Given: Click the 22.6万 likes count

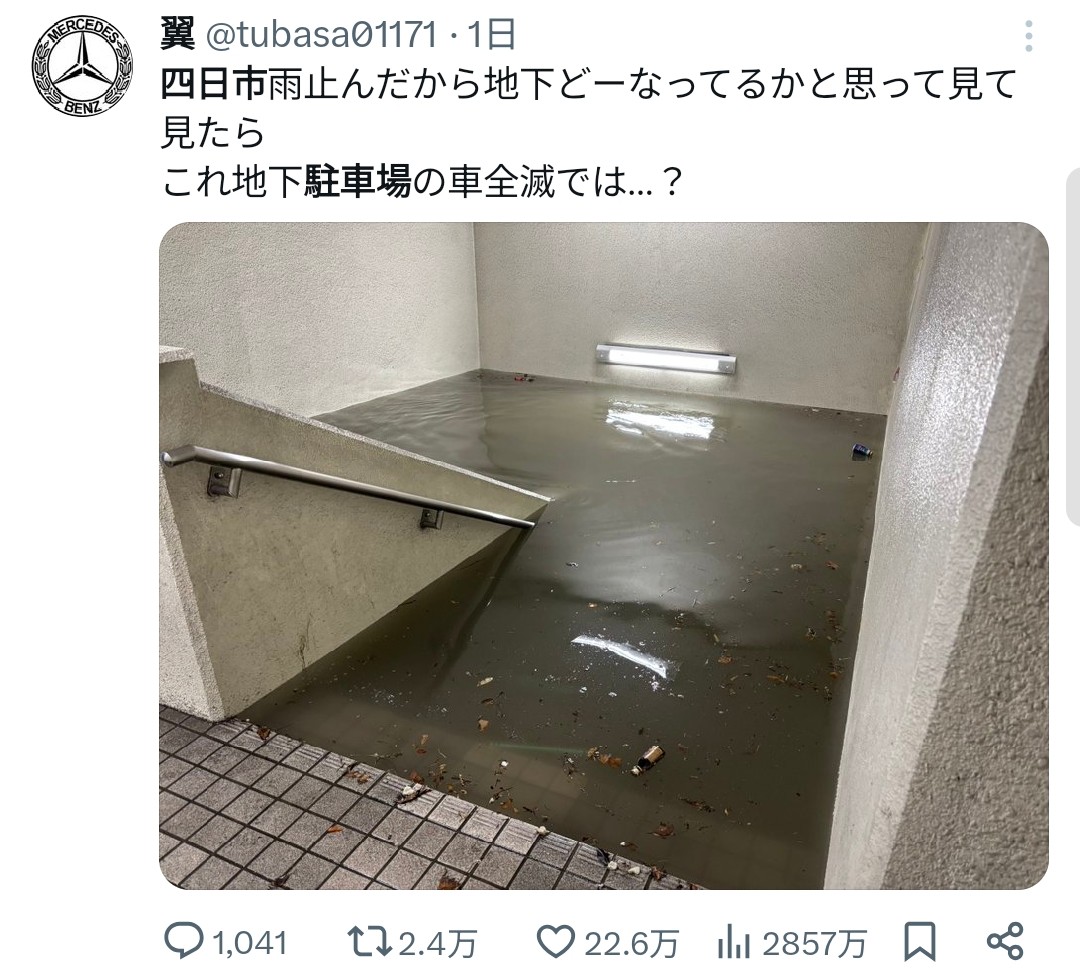Looking at the screenshot, I should pos(632,942).
